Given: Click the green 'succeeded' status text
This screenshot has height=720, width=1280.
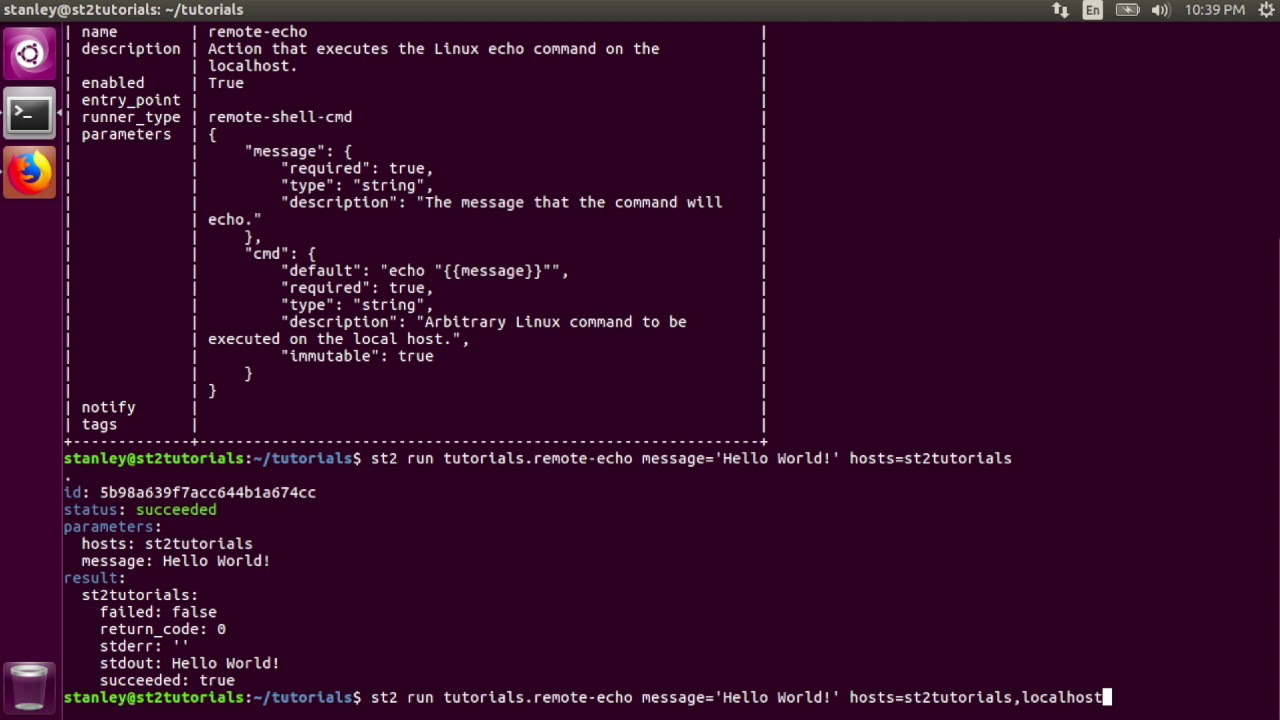Looking at the screenshot, I should (176, 510).
